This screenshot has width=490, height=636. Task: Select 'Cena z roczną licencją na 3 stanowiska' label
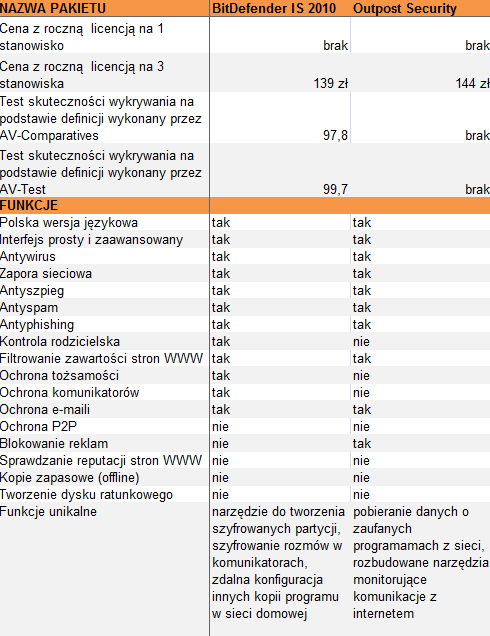coord(82,75)
